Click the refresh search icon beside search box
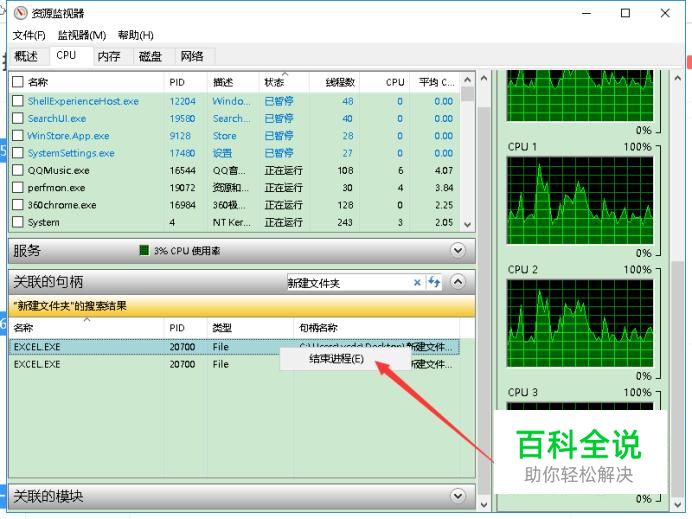This screenshot has height=519, width=692. [434, 282]
